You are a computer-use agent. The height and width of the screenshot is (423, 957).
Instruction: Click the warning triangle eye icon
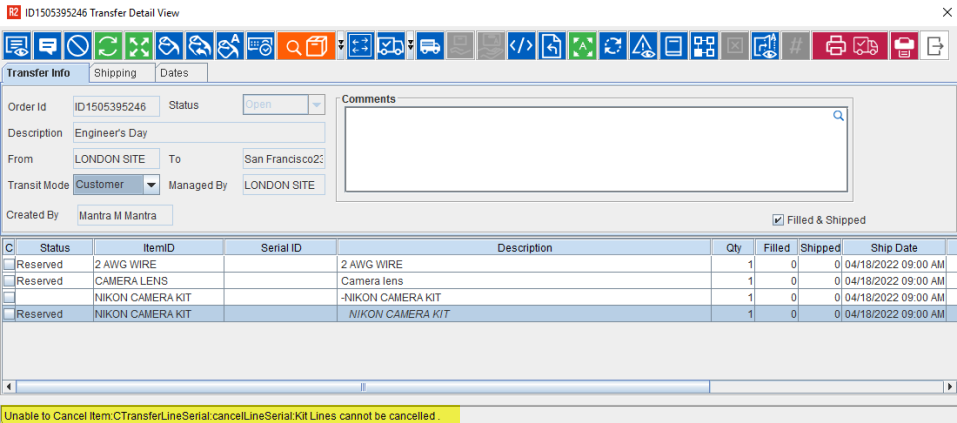click(643, 45)
